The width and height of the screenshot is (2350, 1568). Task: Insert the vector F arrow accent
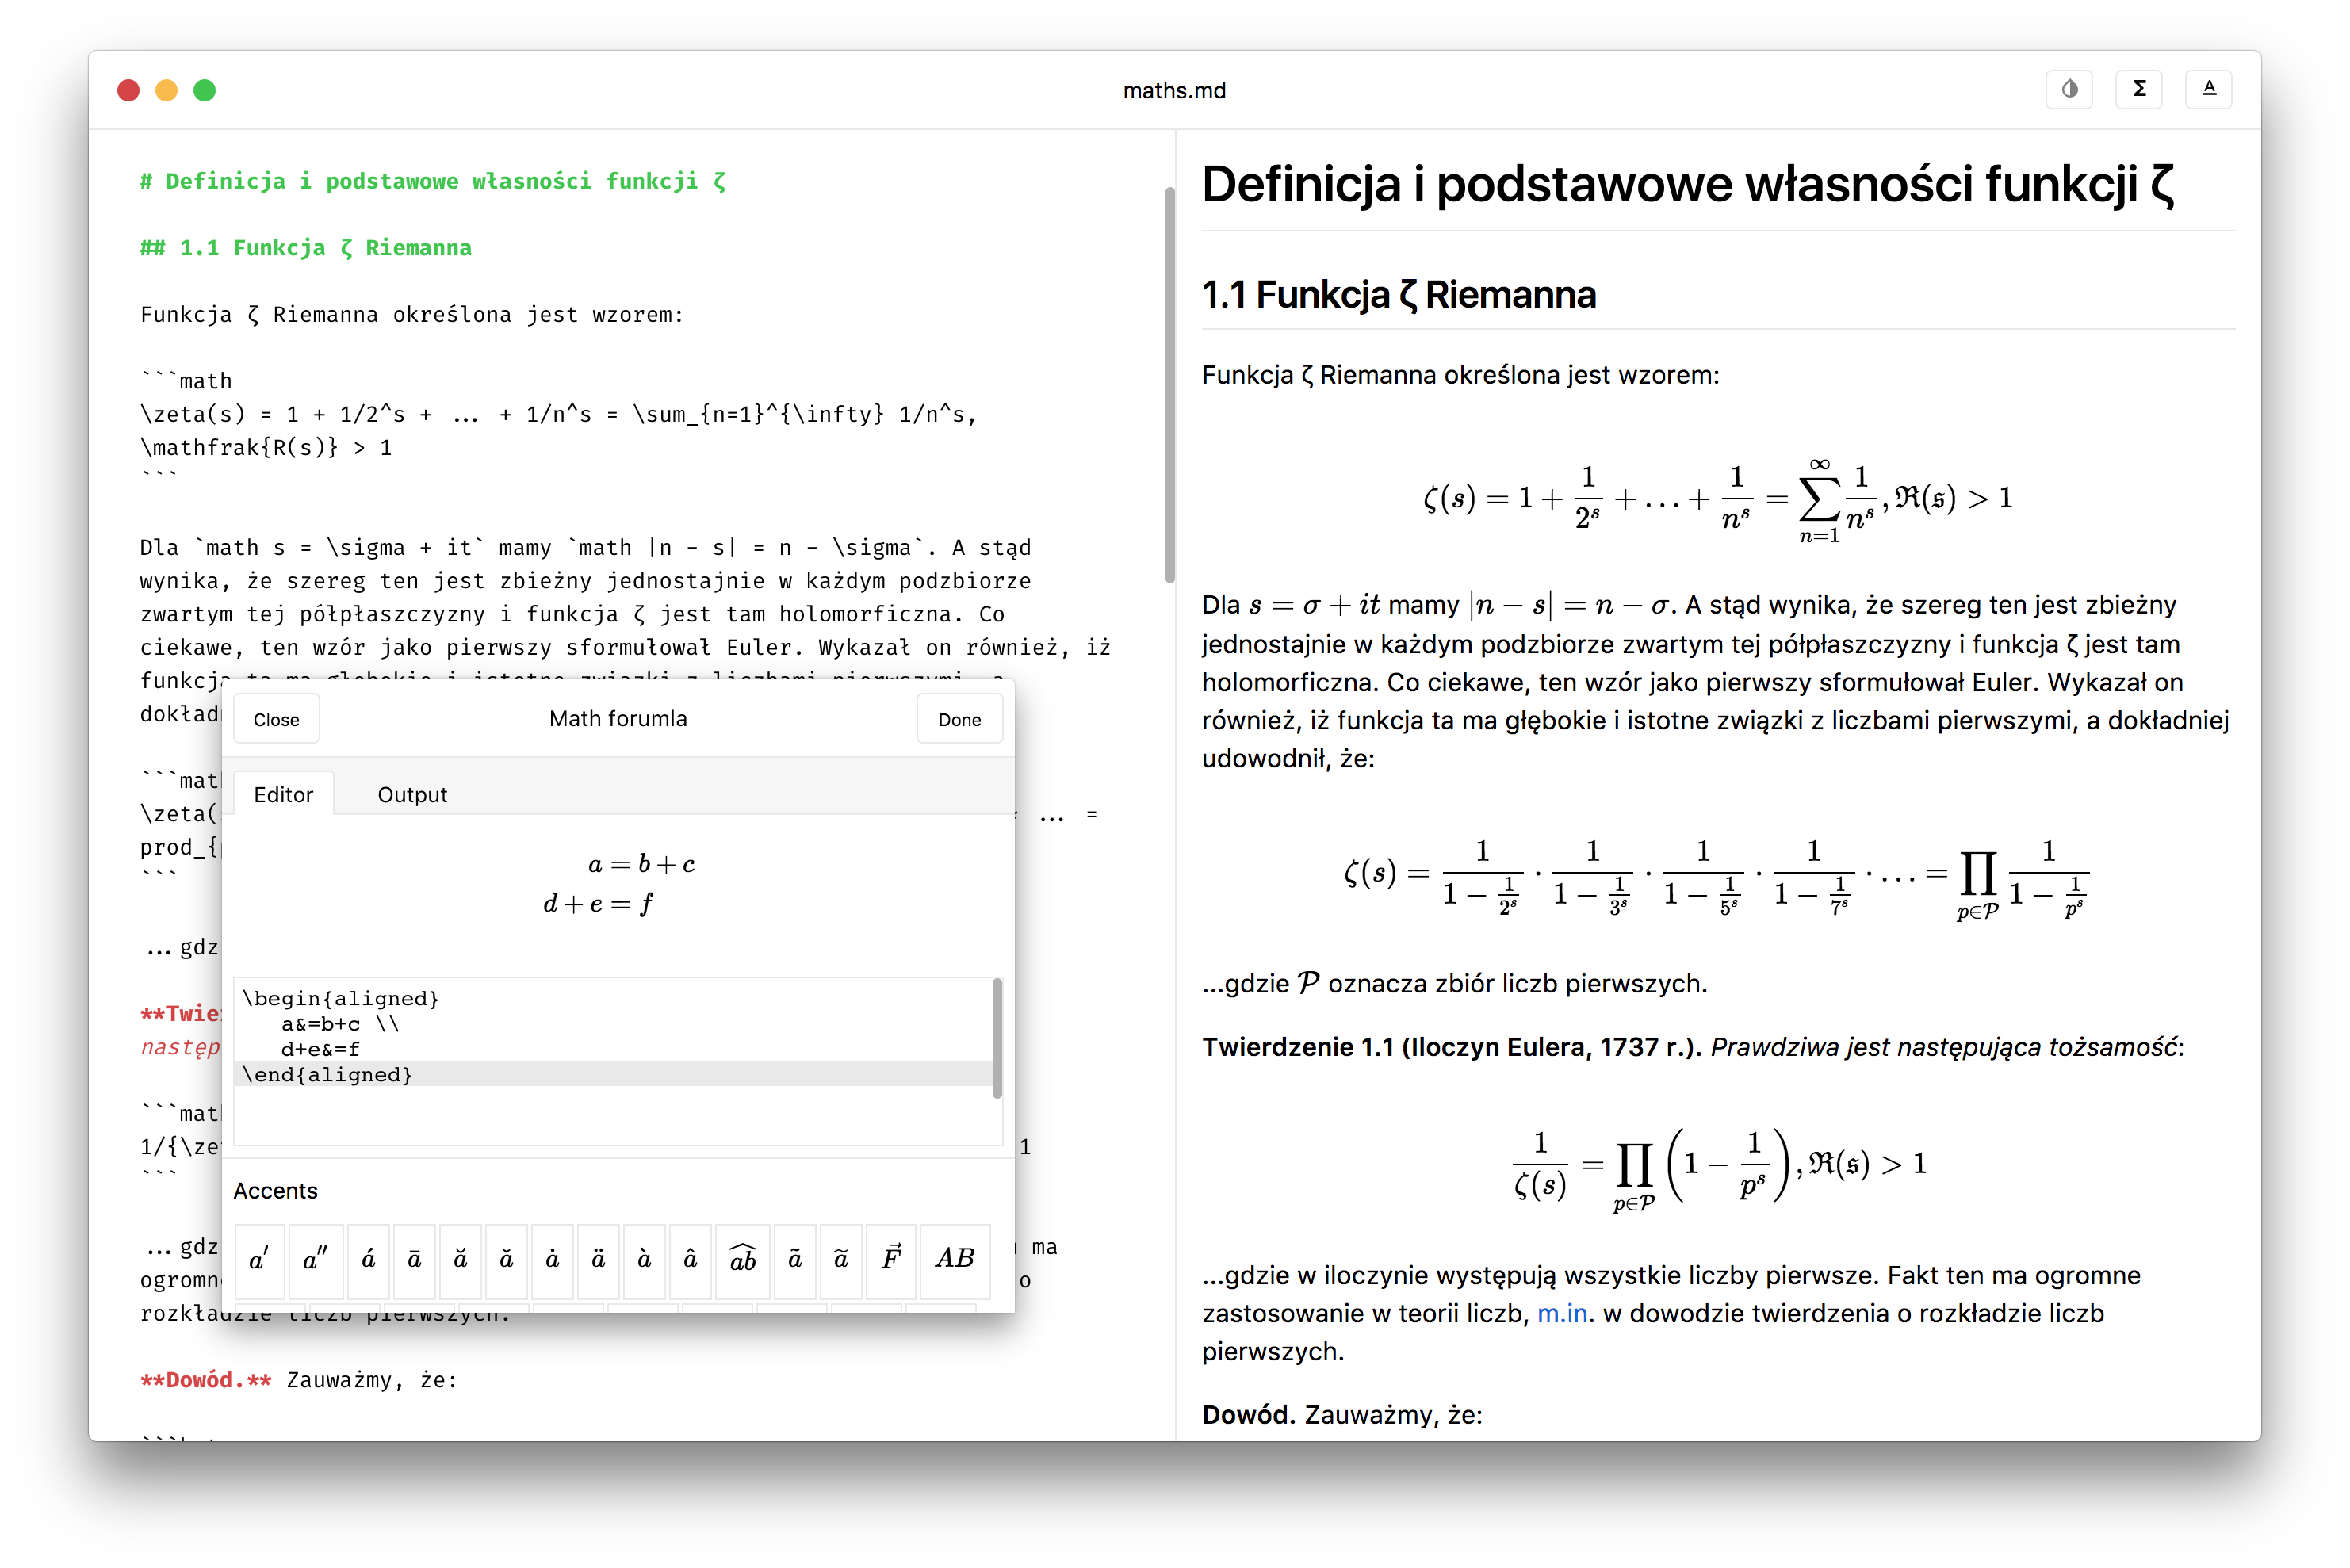(891, 1259)
